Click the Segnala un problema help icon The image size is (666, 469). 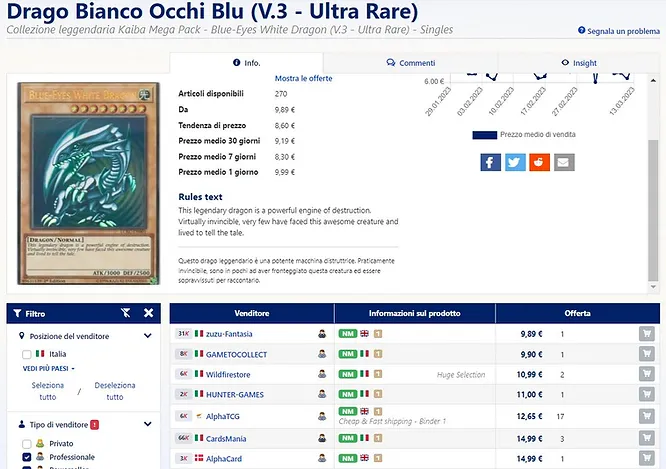point(581,30)
